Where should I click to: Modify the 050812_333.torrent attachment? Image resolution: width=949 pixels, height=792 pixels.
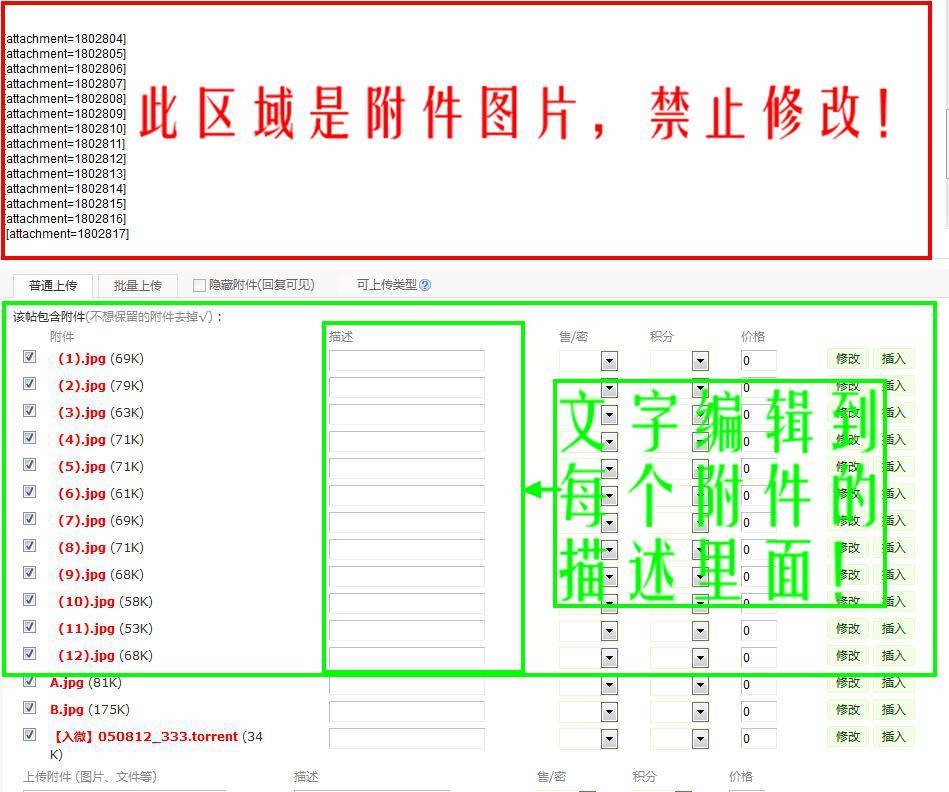coord(848,736)
